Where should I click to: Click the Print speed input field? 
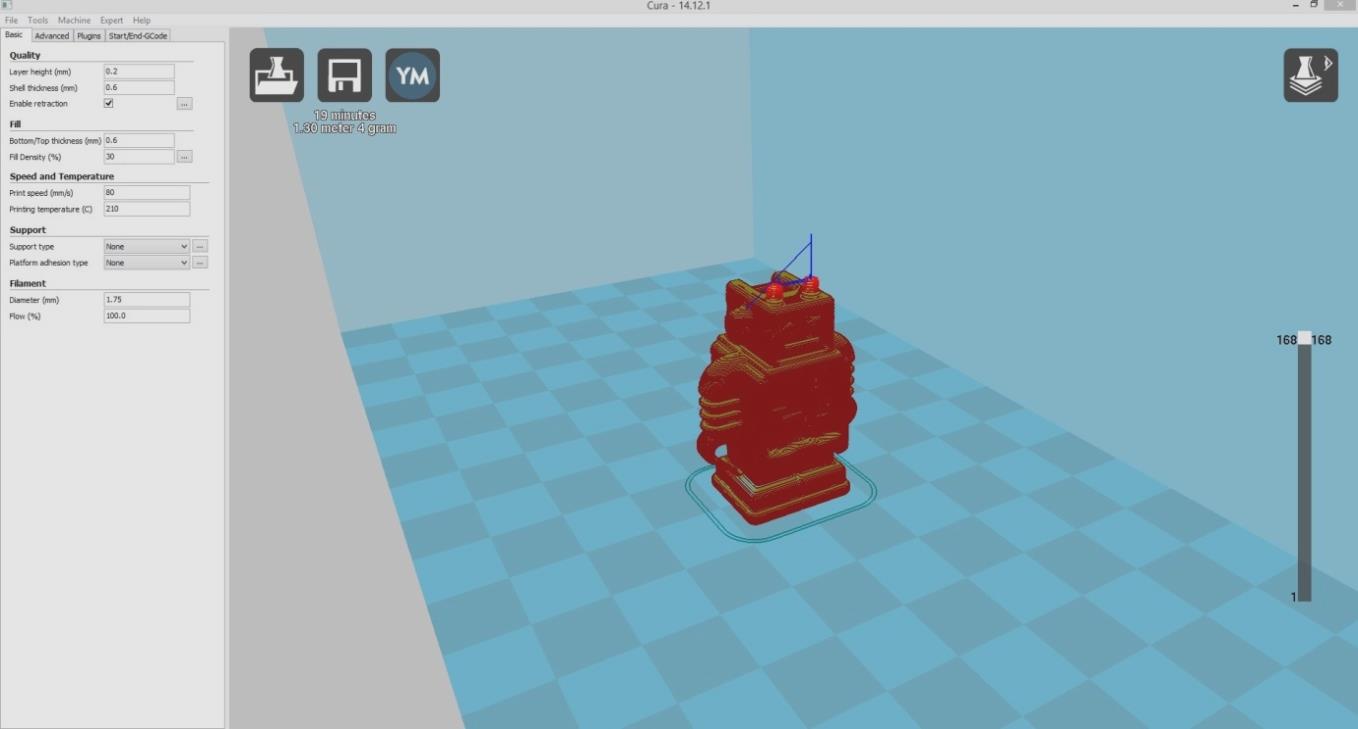[x=147, y=193]
